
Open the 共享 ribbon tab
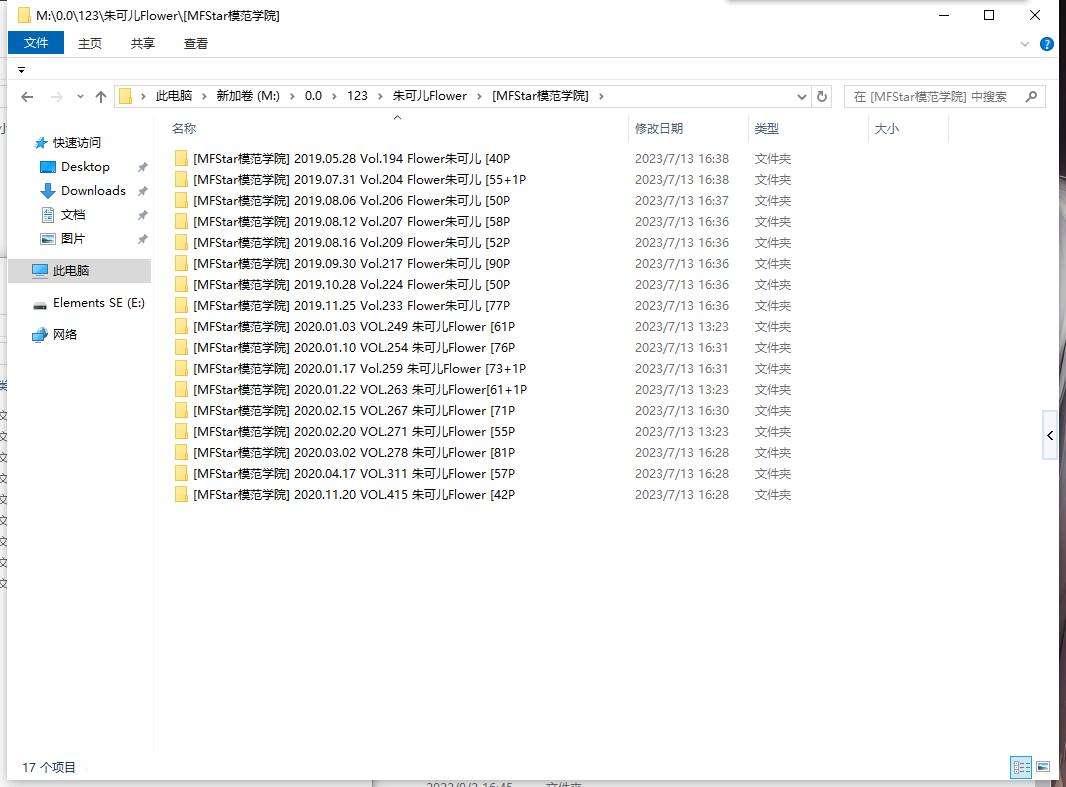[x=143, y=43]
